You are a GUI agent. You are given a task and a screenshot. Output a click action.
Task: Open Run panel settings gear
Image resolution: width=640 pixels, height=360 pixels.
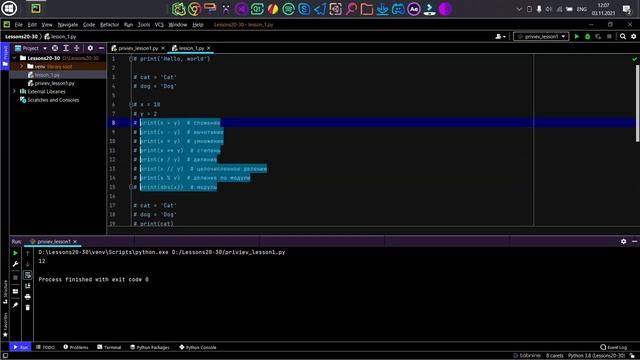[x=623, y=241]
